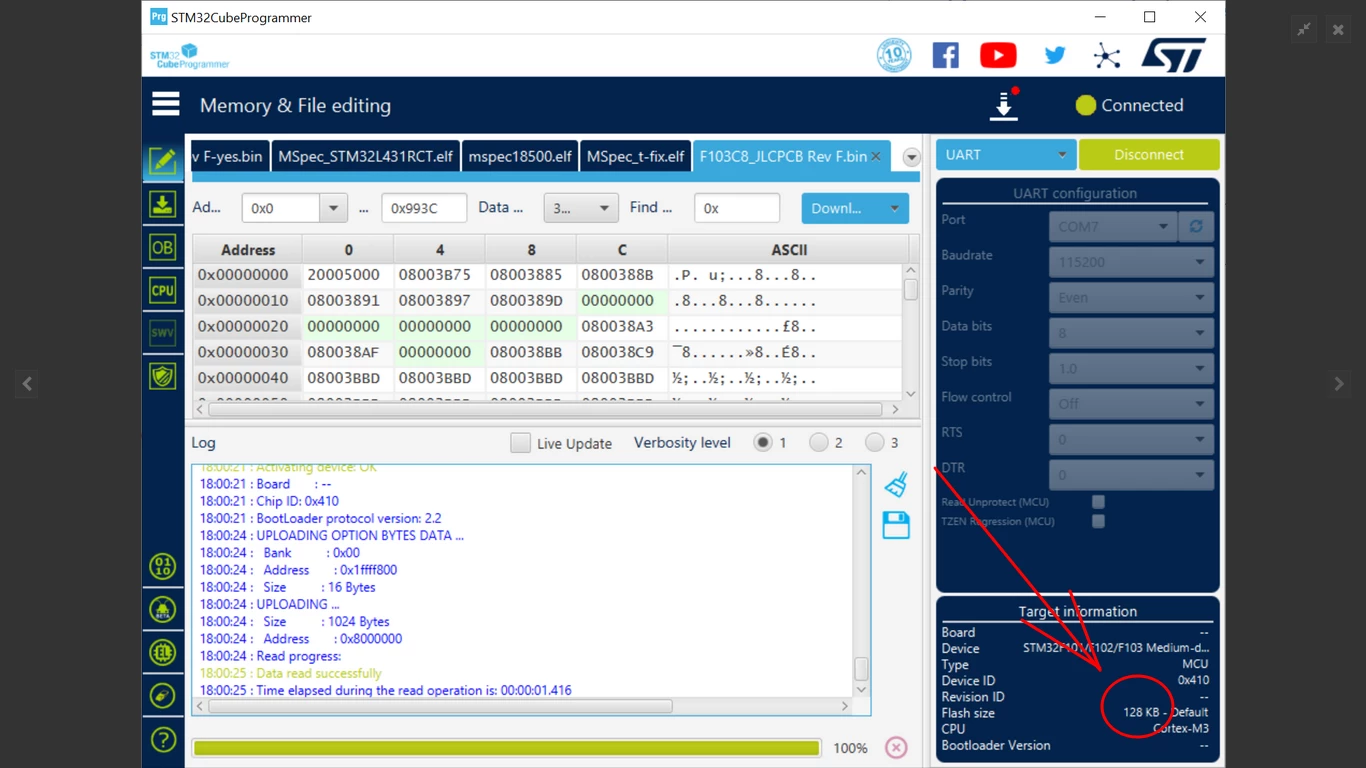
Task: Open the YouTube link icon
Action: tap(998, 55)
